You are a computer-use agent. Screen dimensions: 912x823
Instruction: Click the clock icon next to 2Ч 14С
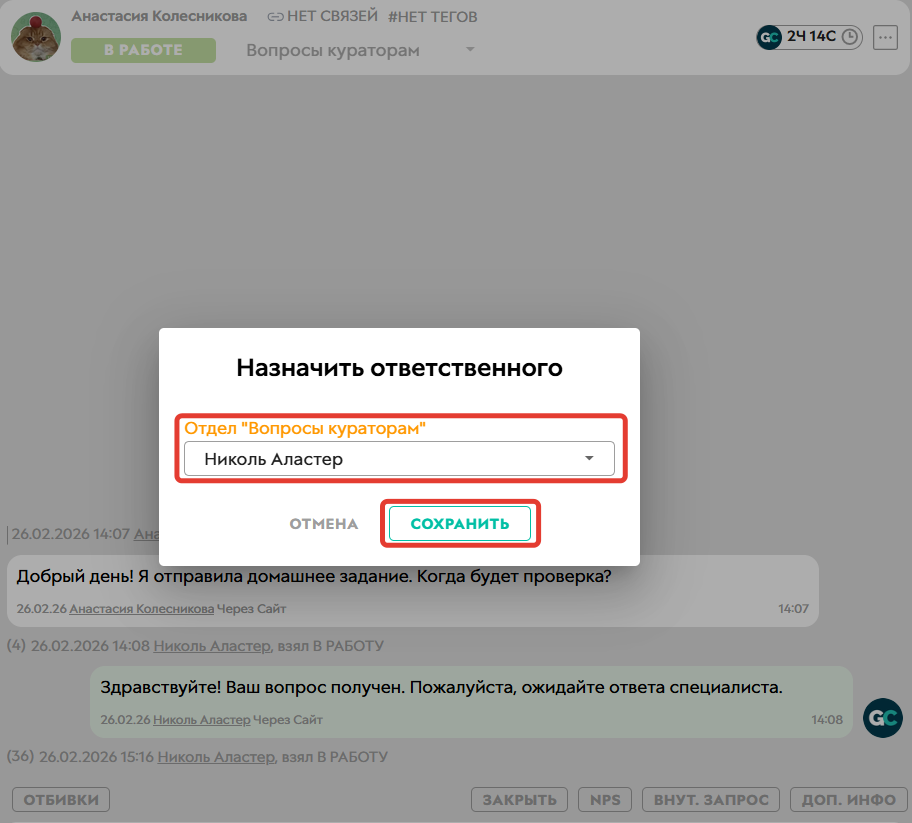[x=850, y=37]
